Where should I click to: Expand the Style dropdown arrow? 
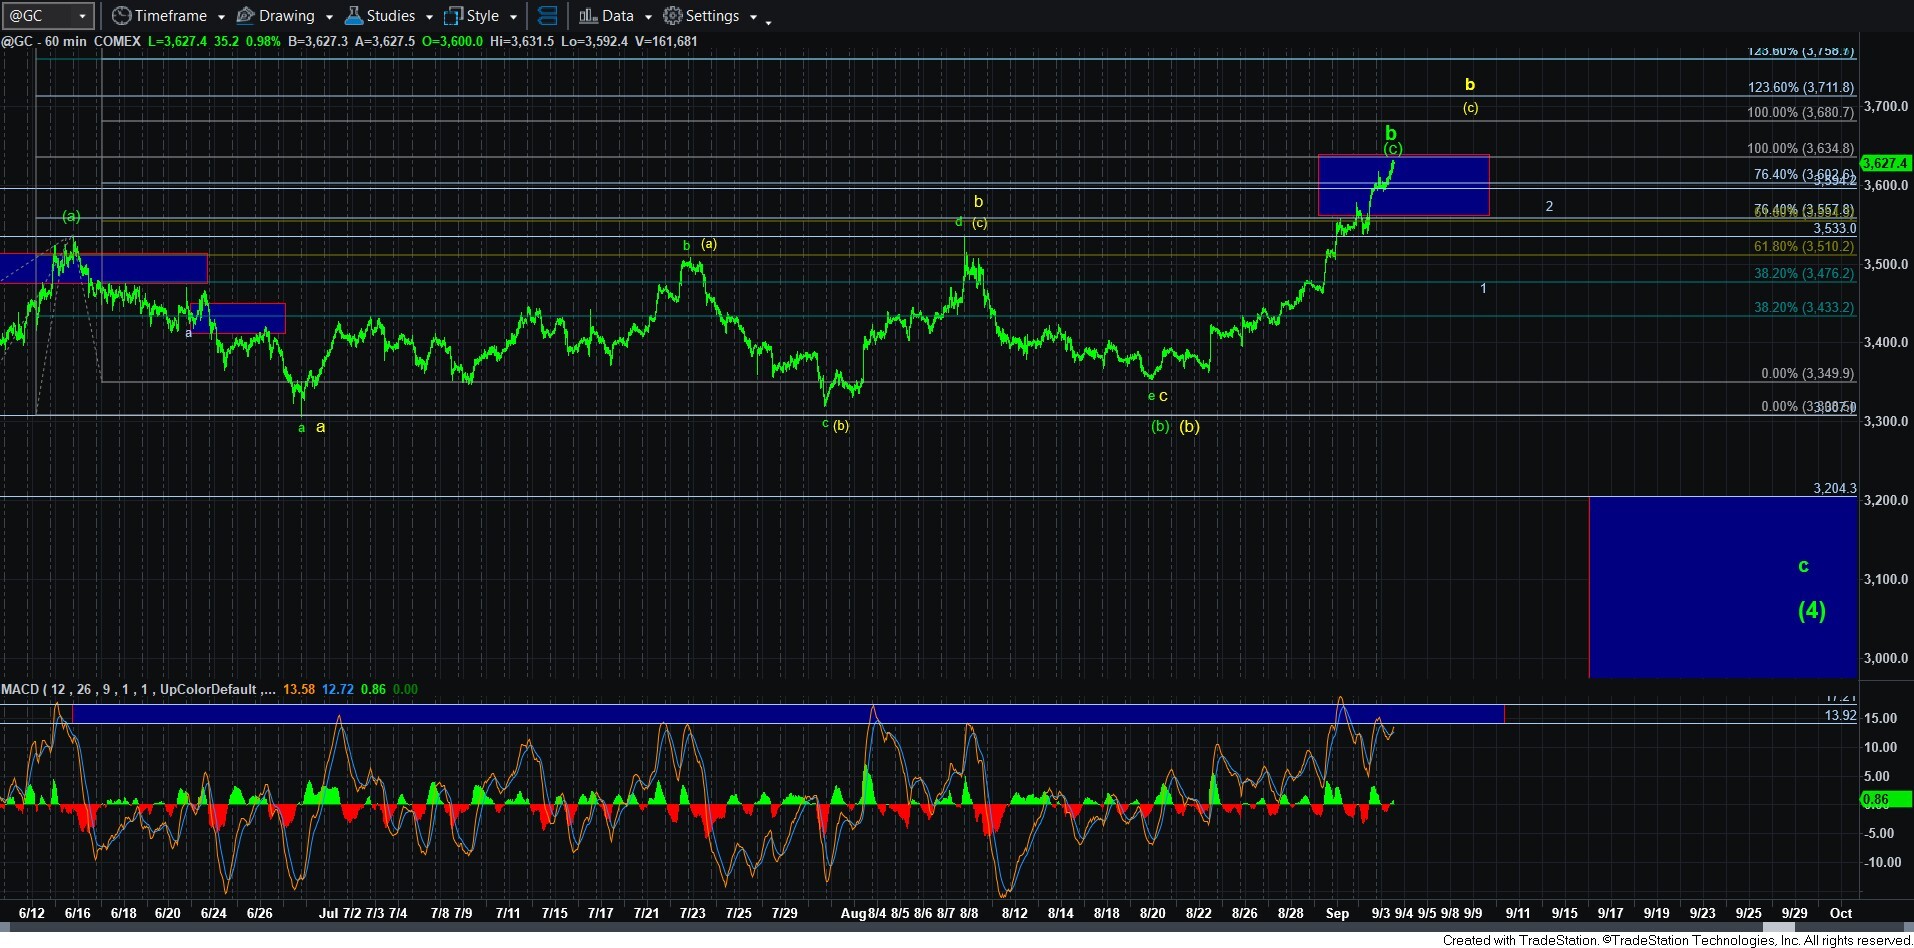click(513, 17)
